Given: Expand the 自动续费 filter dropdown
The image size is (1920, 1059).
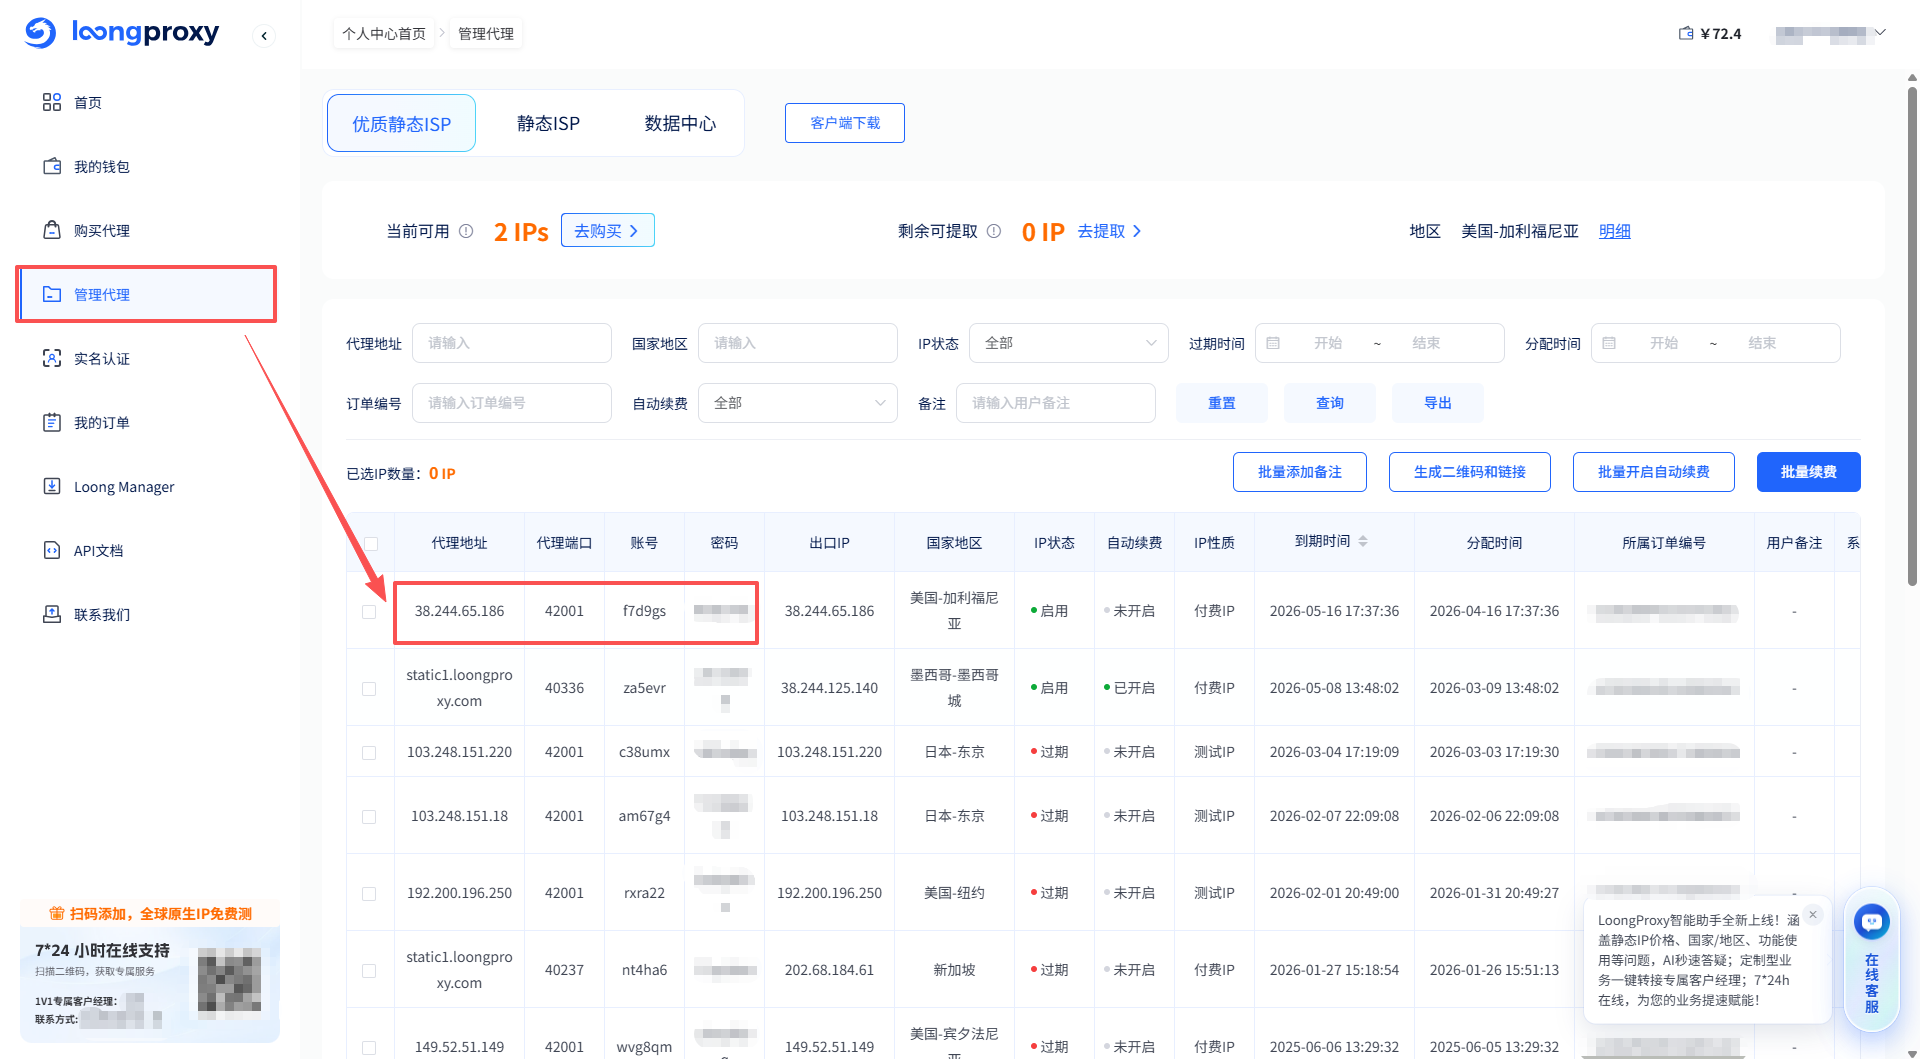Looking at the screenshot, I should pos(797,403).
